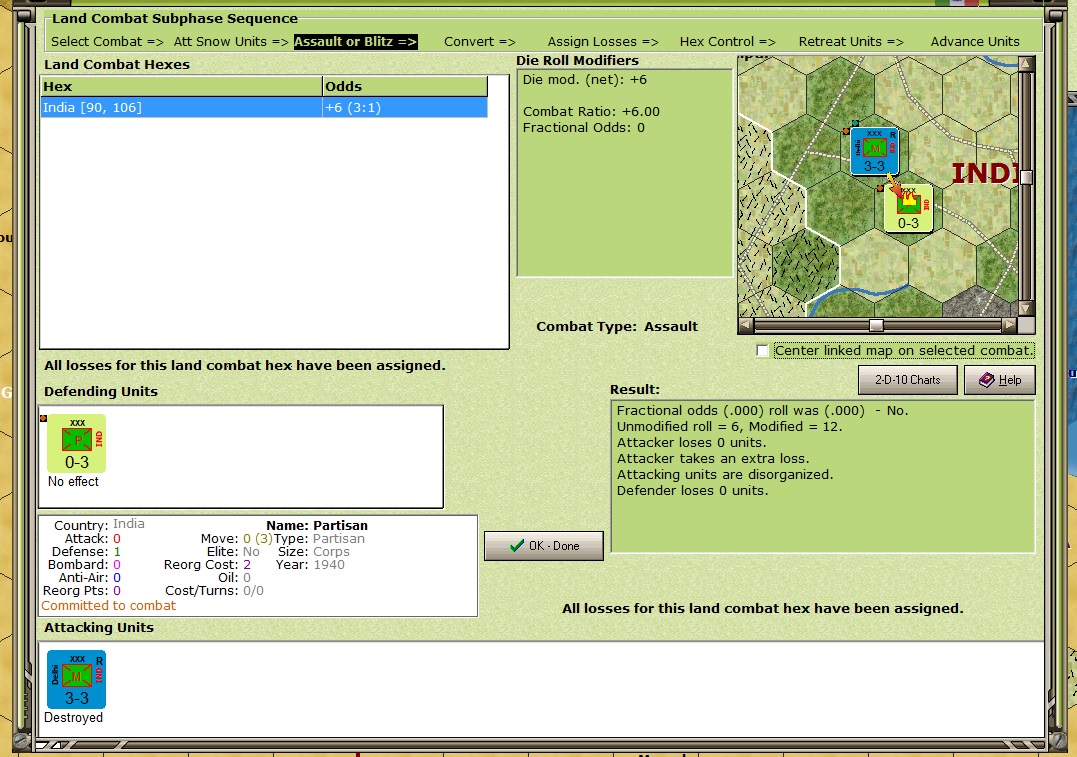Click the Assault or Blitz => step
Image resolution: width=1077 pixels, height=757 pixels.
[355, 41]
